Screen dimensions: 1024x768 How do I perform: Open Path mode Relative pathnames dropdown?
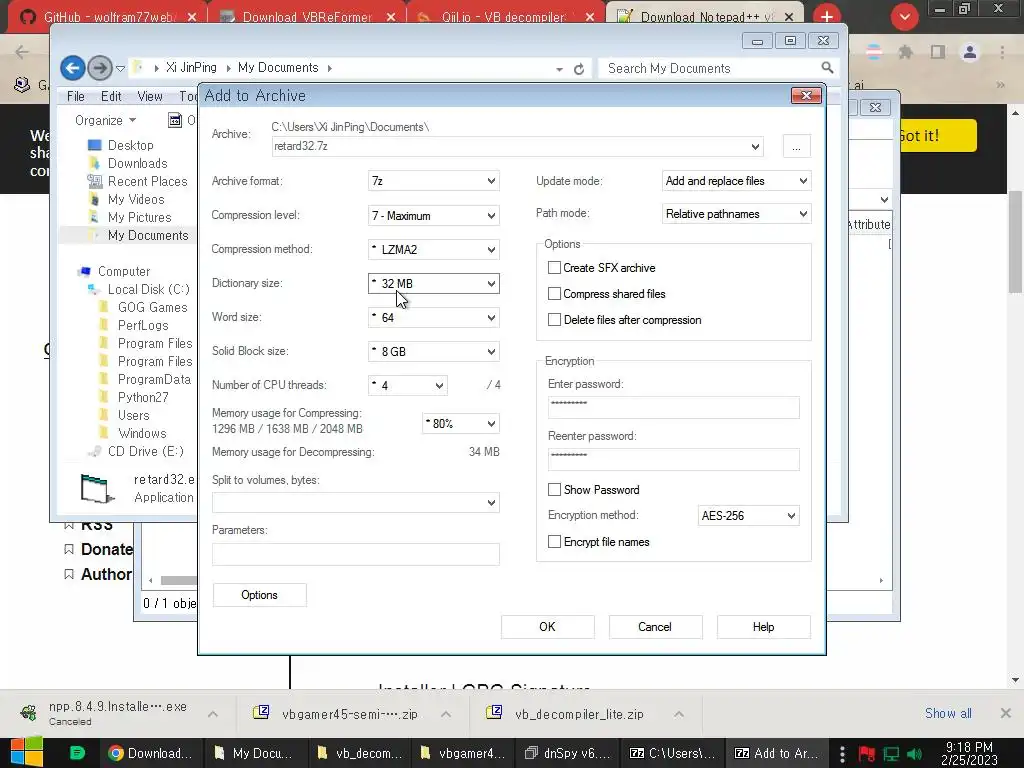coord(737,214)
